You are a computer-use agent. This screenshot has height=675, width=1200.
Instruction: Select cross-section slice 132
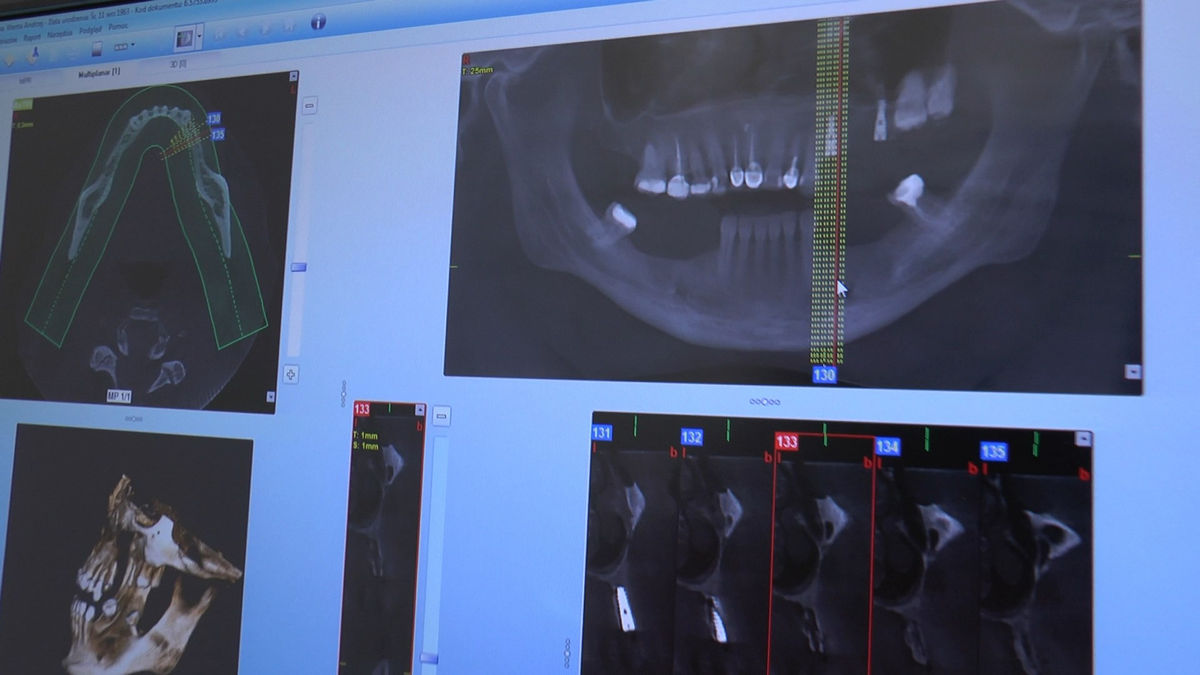692,437
